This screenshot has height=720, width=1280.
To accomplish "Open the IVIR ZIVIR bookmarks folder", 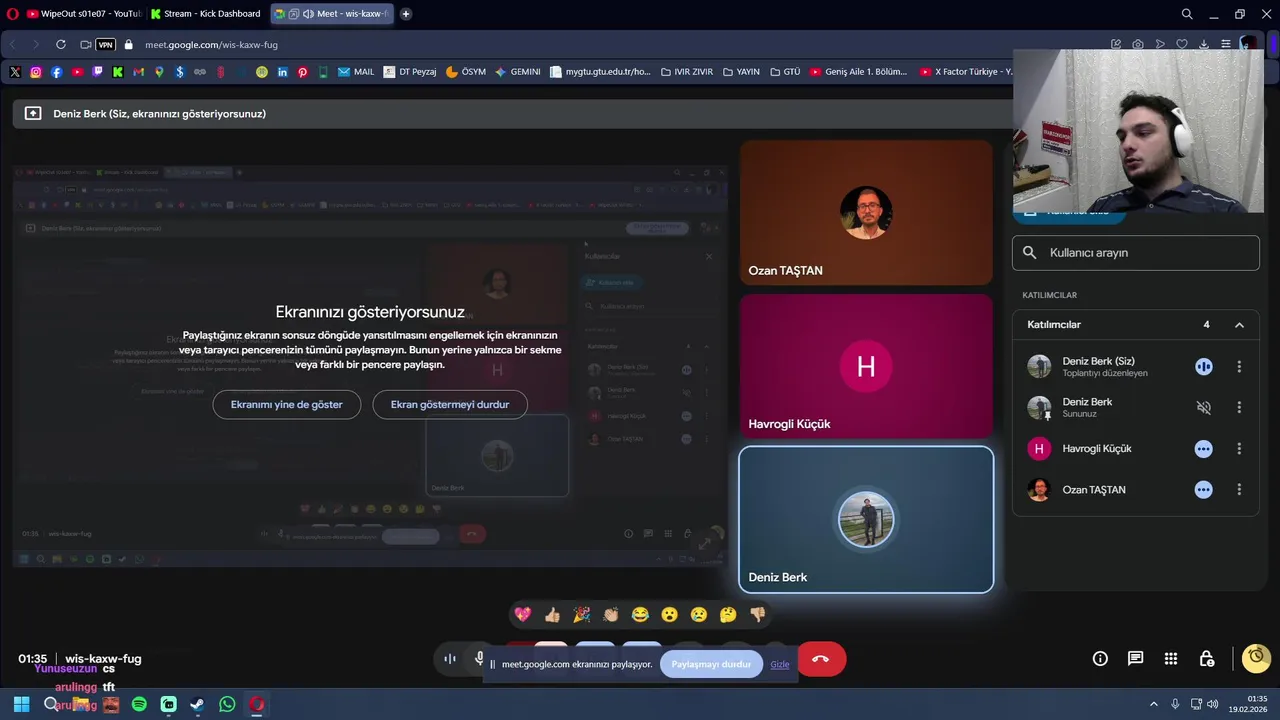I will point(686,72).
